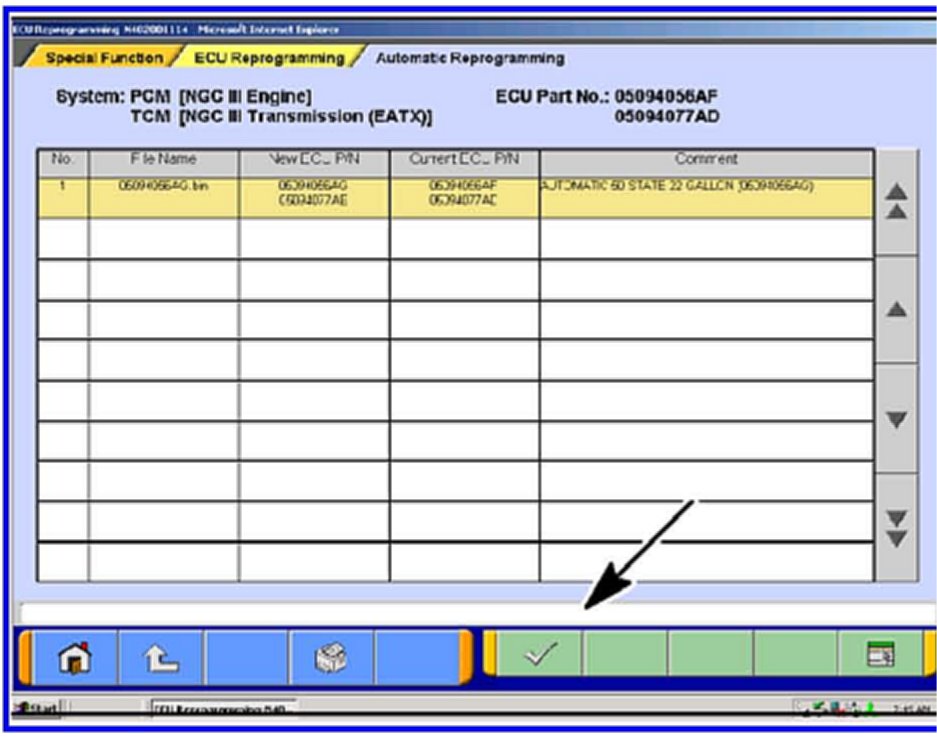Click the ECU Reprogramming taskbar window button

[x=222, y=709]
